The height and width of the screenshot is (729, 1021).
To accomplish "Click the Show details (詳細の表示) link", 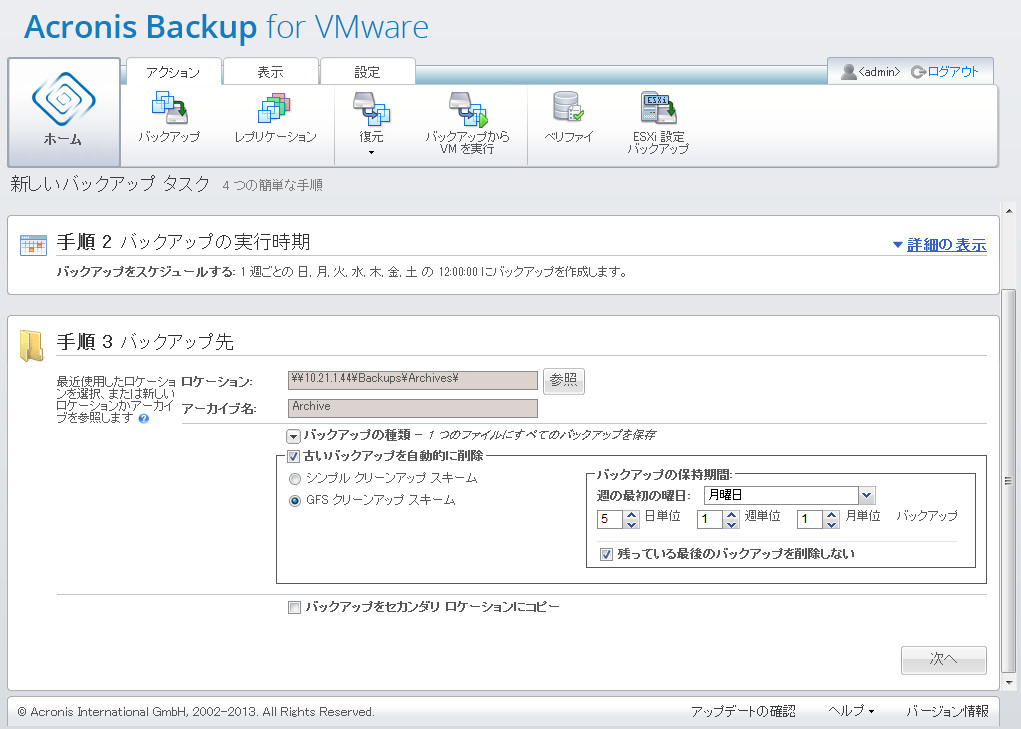I will [938, 245].
